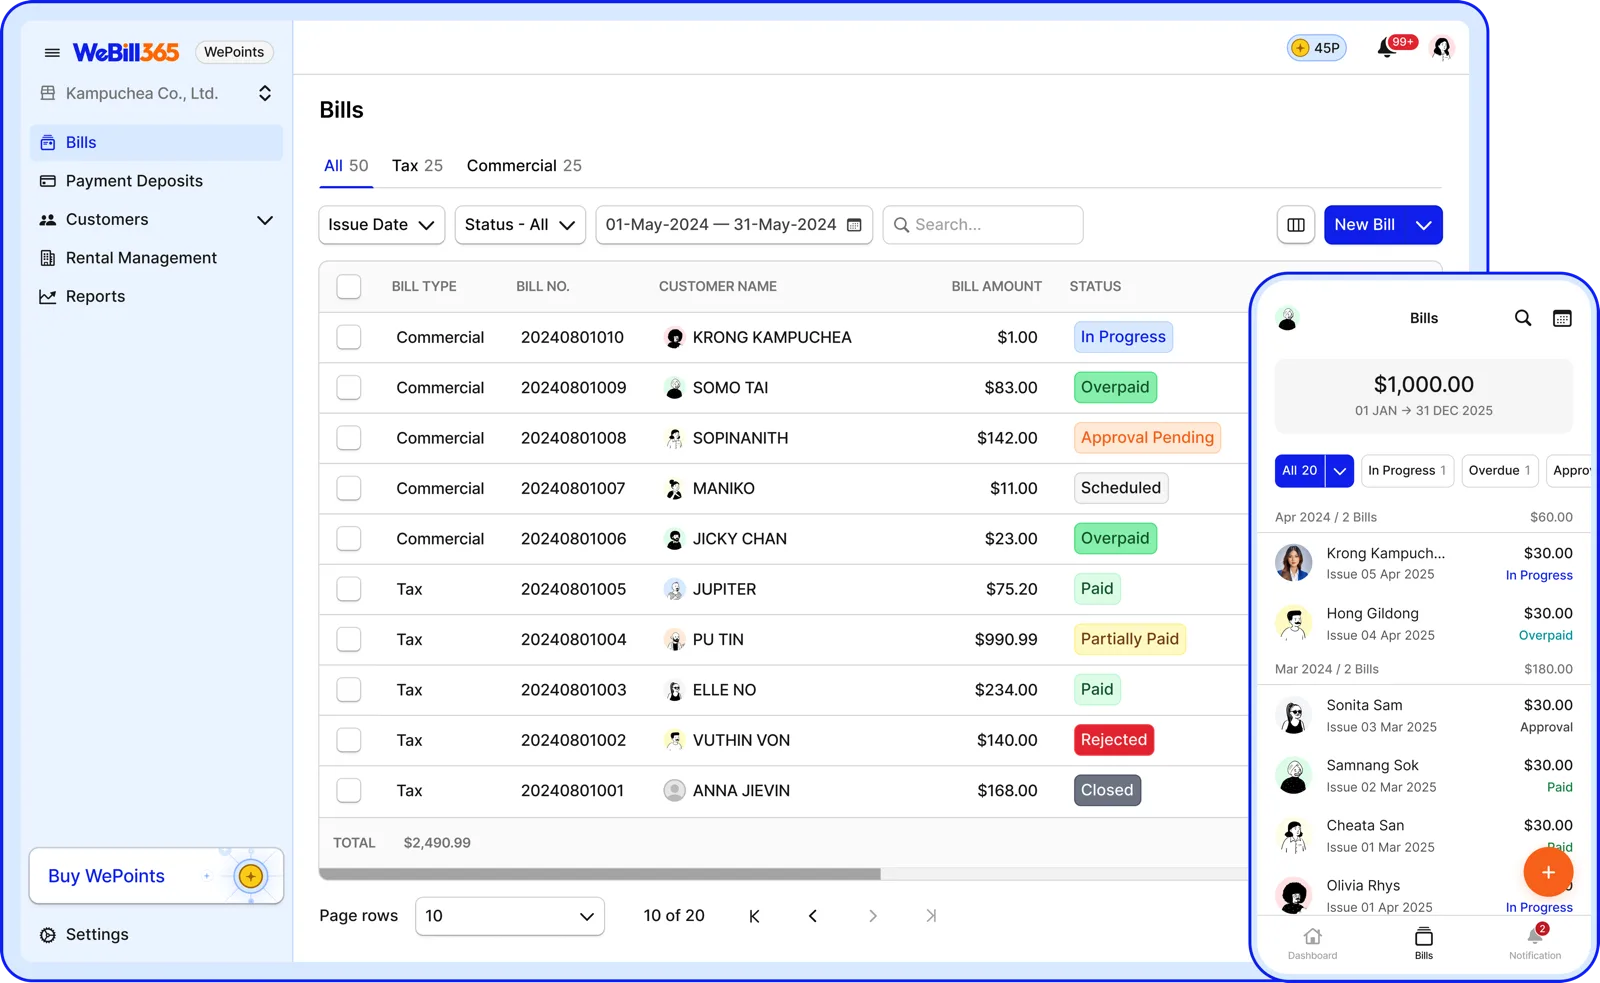Go to the next page of the table
1600x983 pixels.
tap(872, 916)
